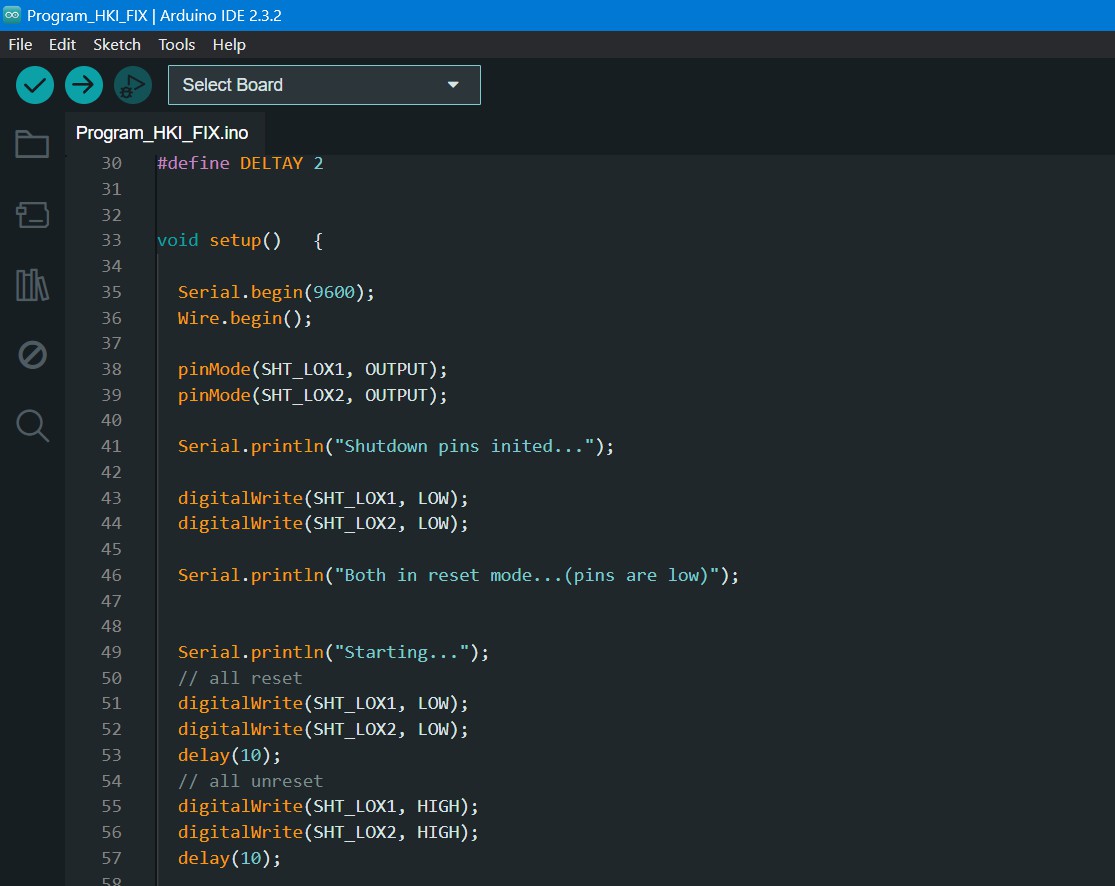
Task: Open the Help menu
Action: (x=229, y=45)
